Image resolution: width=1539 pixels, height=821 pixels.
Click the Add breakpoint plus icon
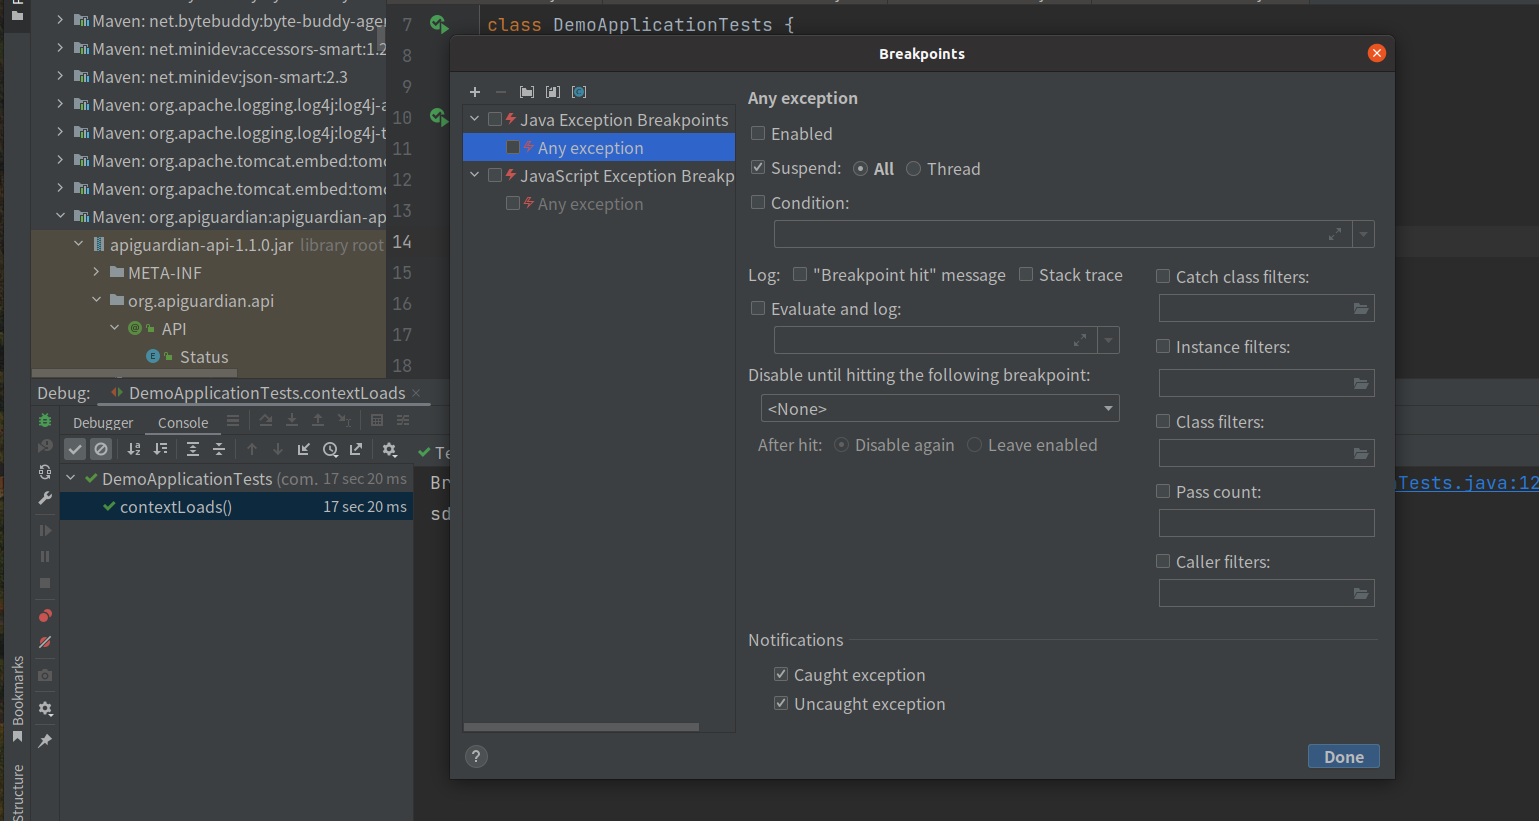point(475,92)
